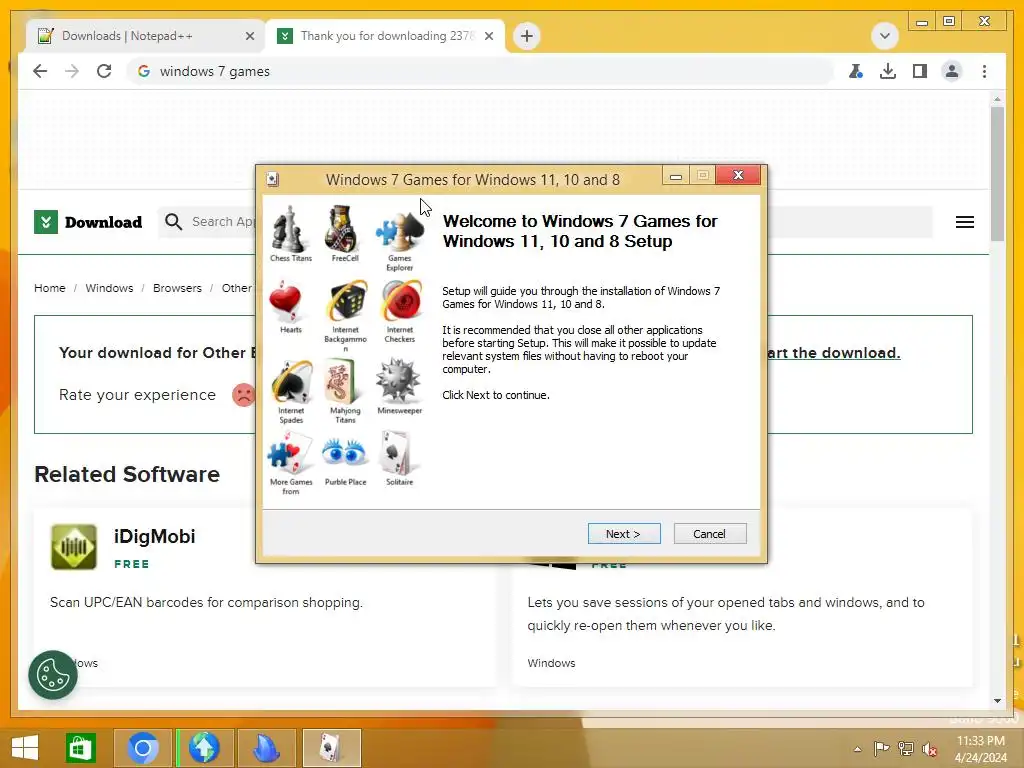Click the Internet Checkers icon
The width and height of the screenshot is (1024, 768).
click(401, 302)
